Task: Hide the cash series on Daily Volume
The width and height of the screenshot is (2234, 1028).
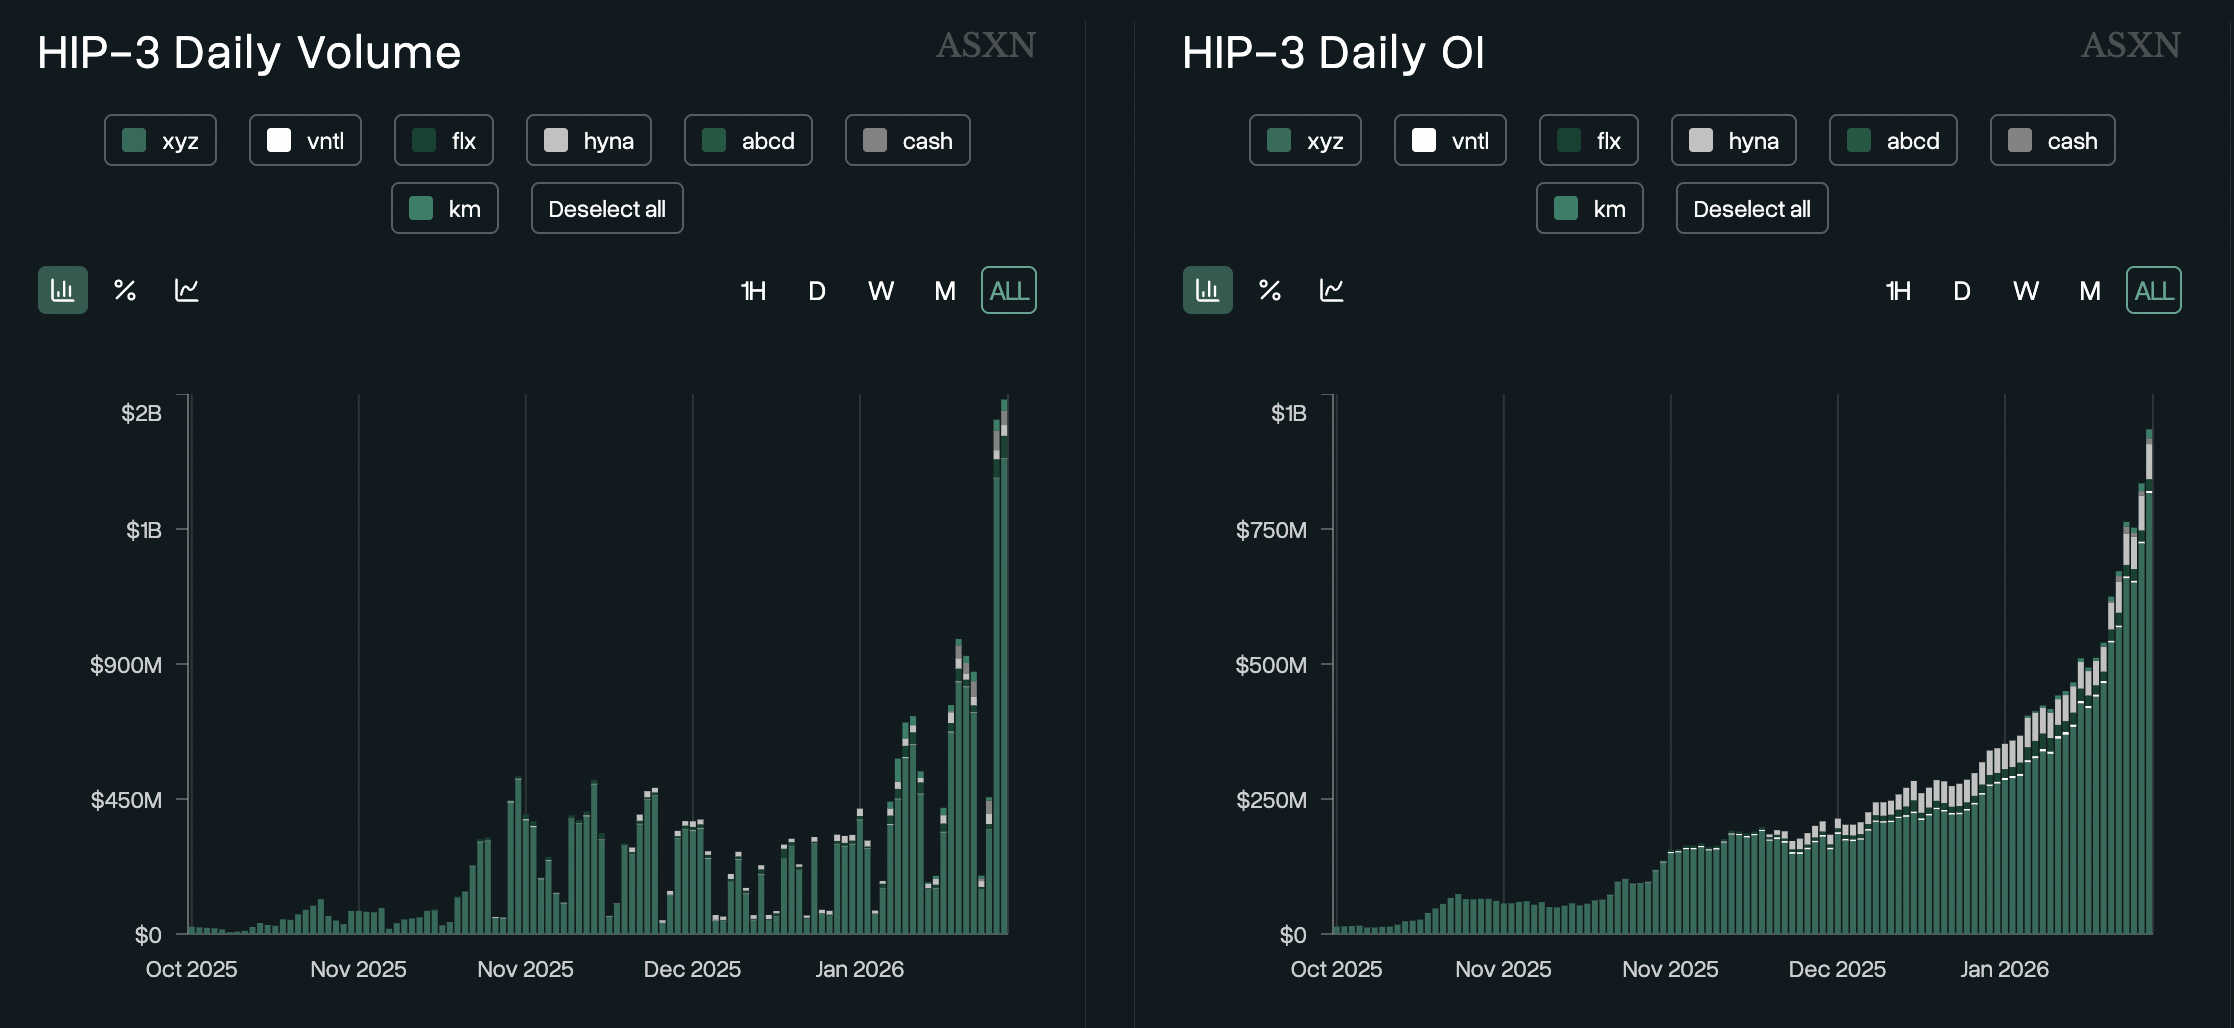Action: 907,140
